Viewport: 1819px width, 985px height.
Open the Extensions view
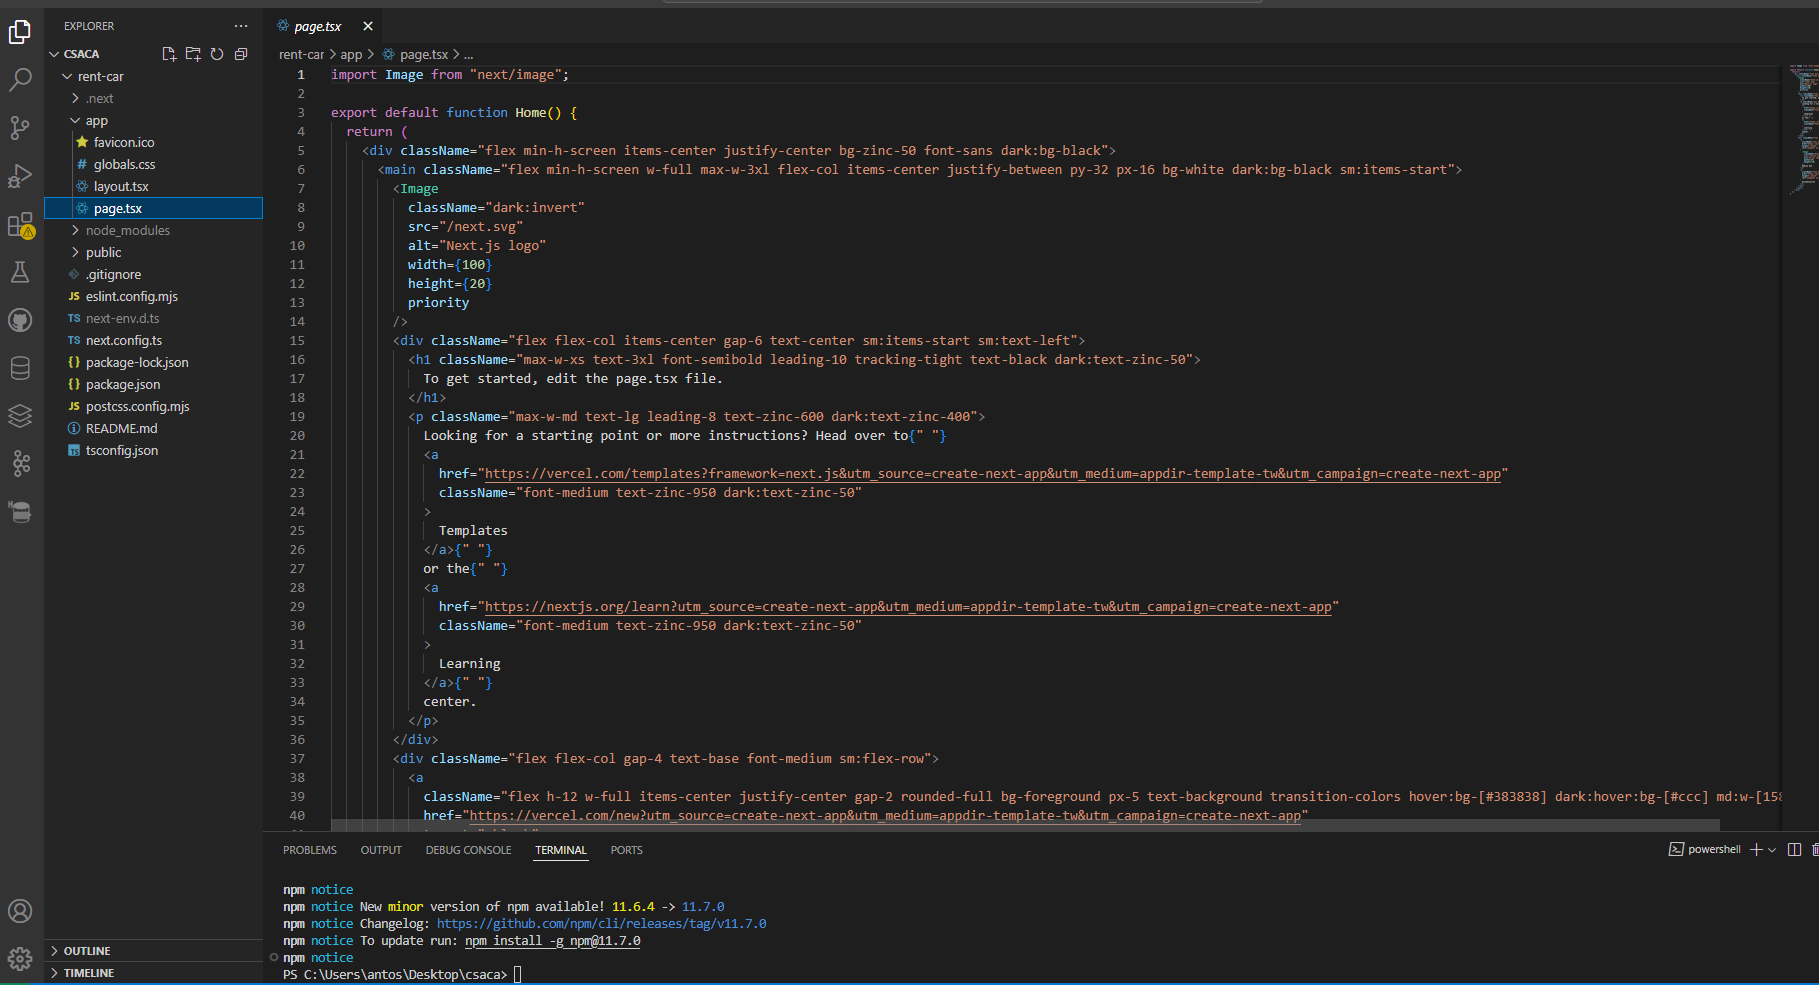coord(20,225)
